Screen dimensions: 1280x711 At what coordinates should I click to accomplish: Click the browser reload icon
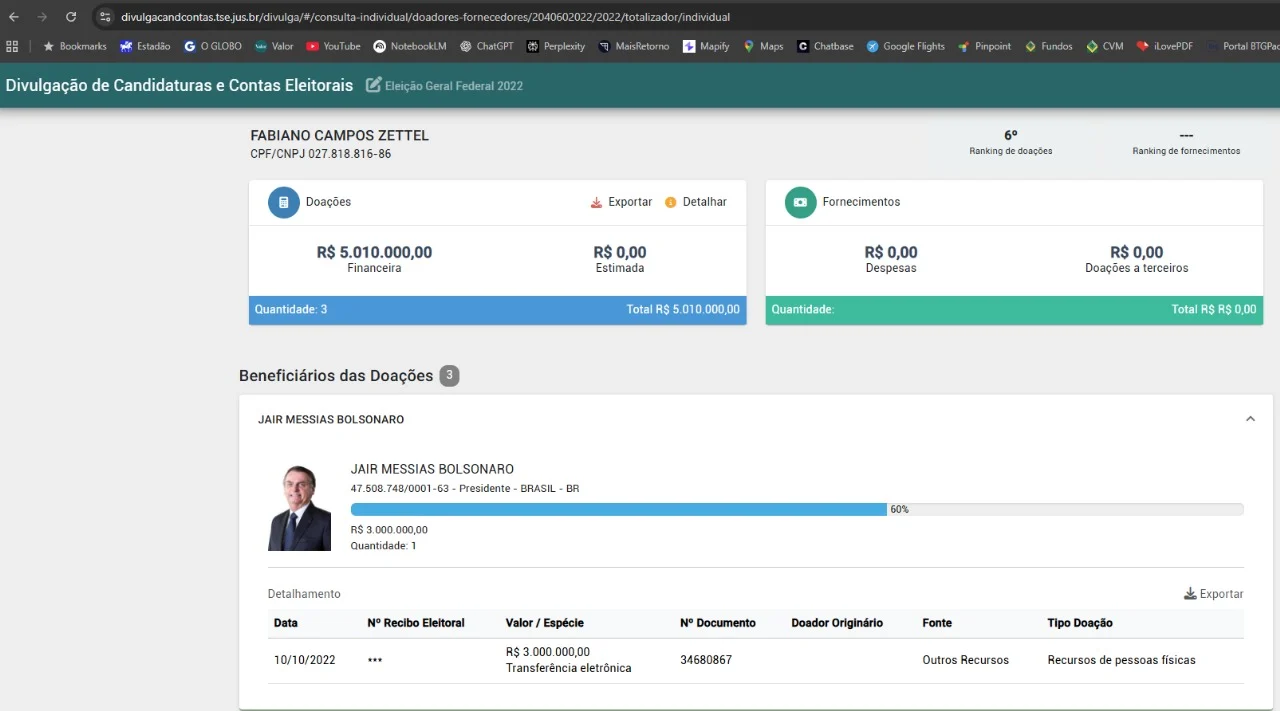(x=71, y=17)
